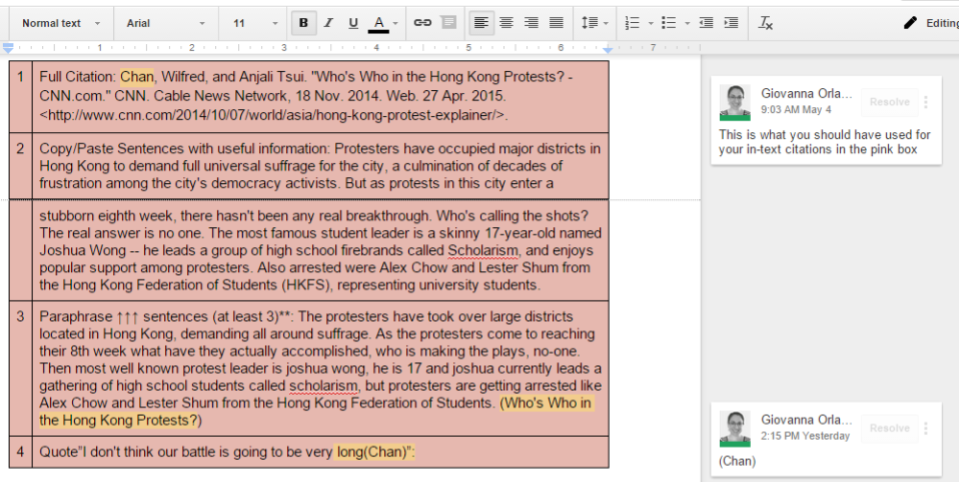Image resolution: width=959 pixels, height=483 pixels.
Task: Click the Giovanna Orla name on the 9:03 AM comment
Action: (x=806, y=94)
